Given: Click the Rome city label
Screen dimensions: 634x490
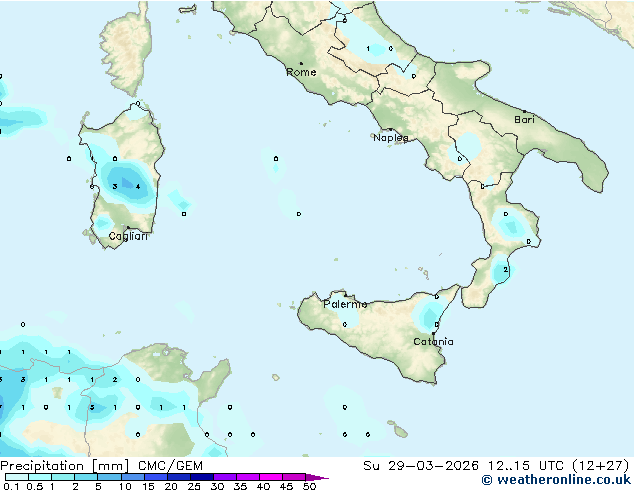Looking at the screenshot, I should pyautogui.click(x=301, y=72).
